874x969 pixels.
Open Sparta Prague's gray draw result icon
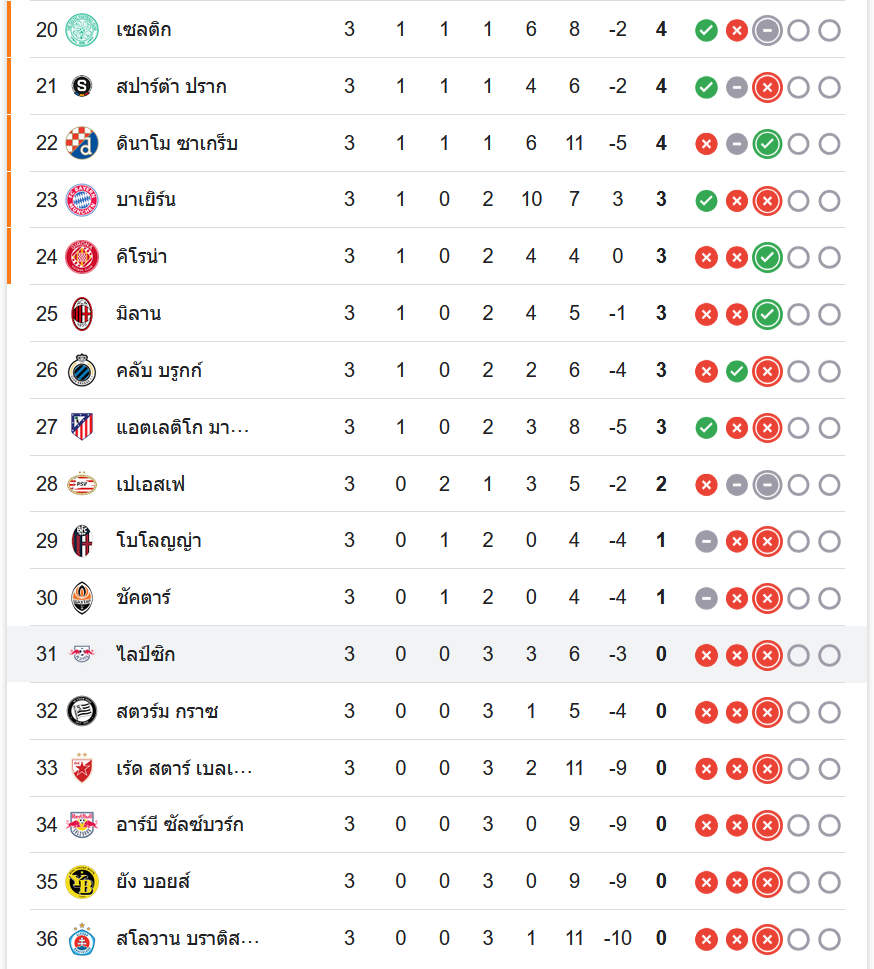(x=737, y=87)
